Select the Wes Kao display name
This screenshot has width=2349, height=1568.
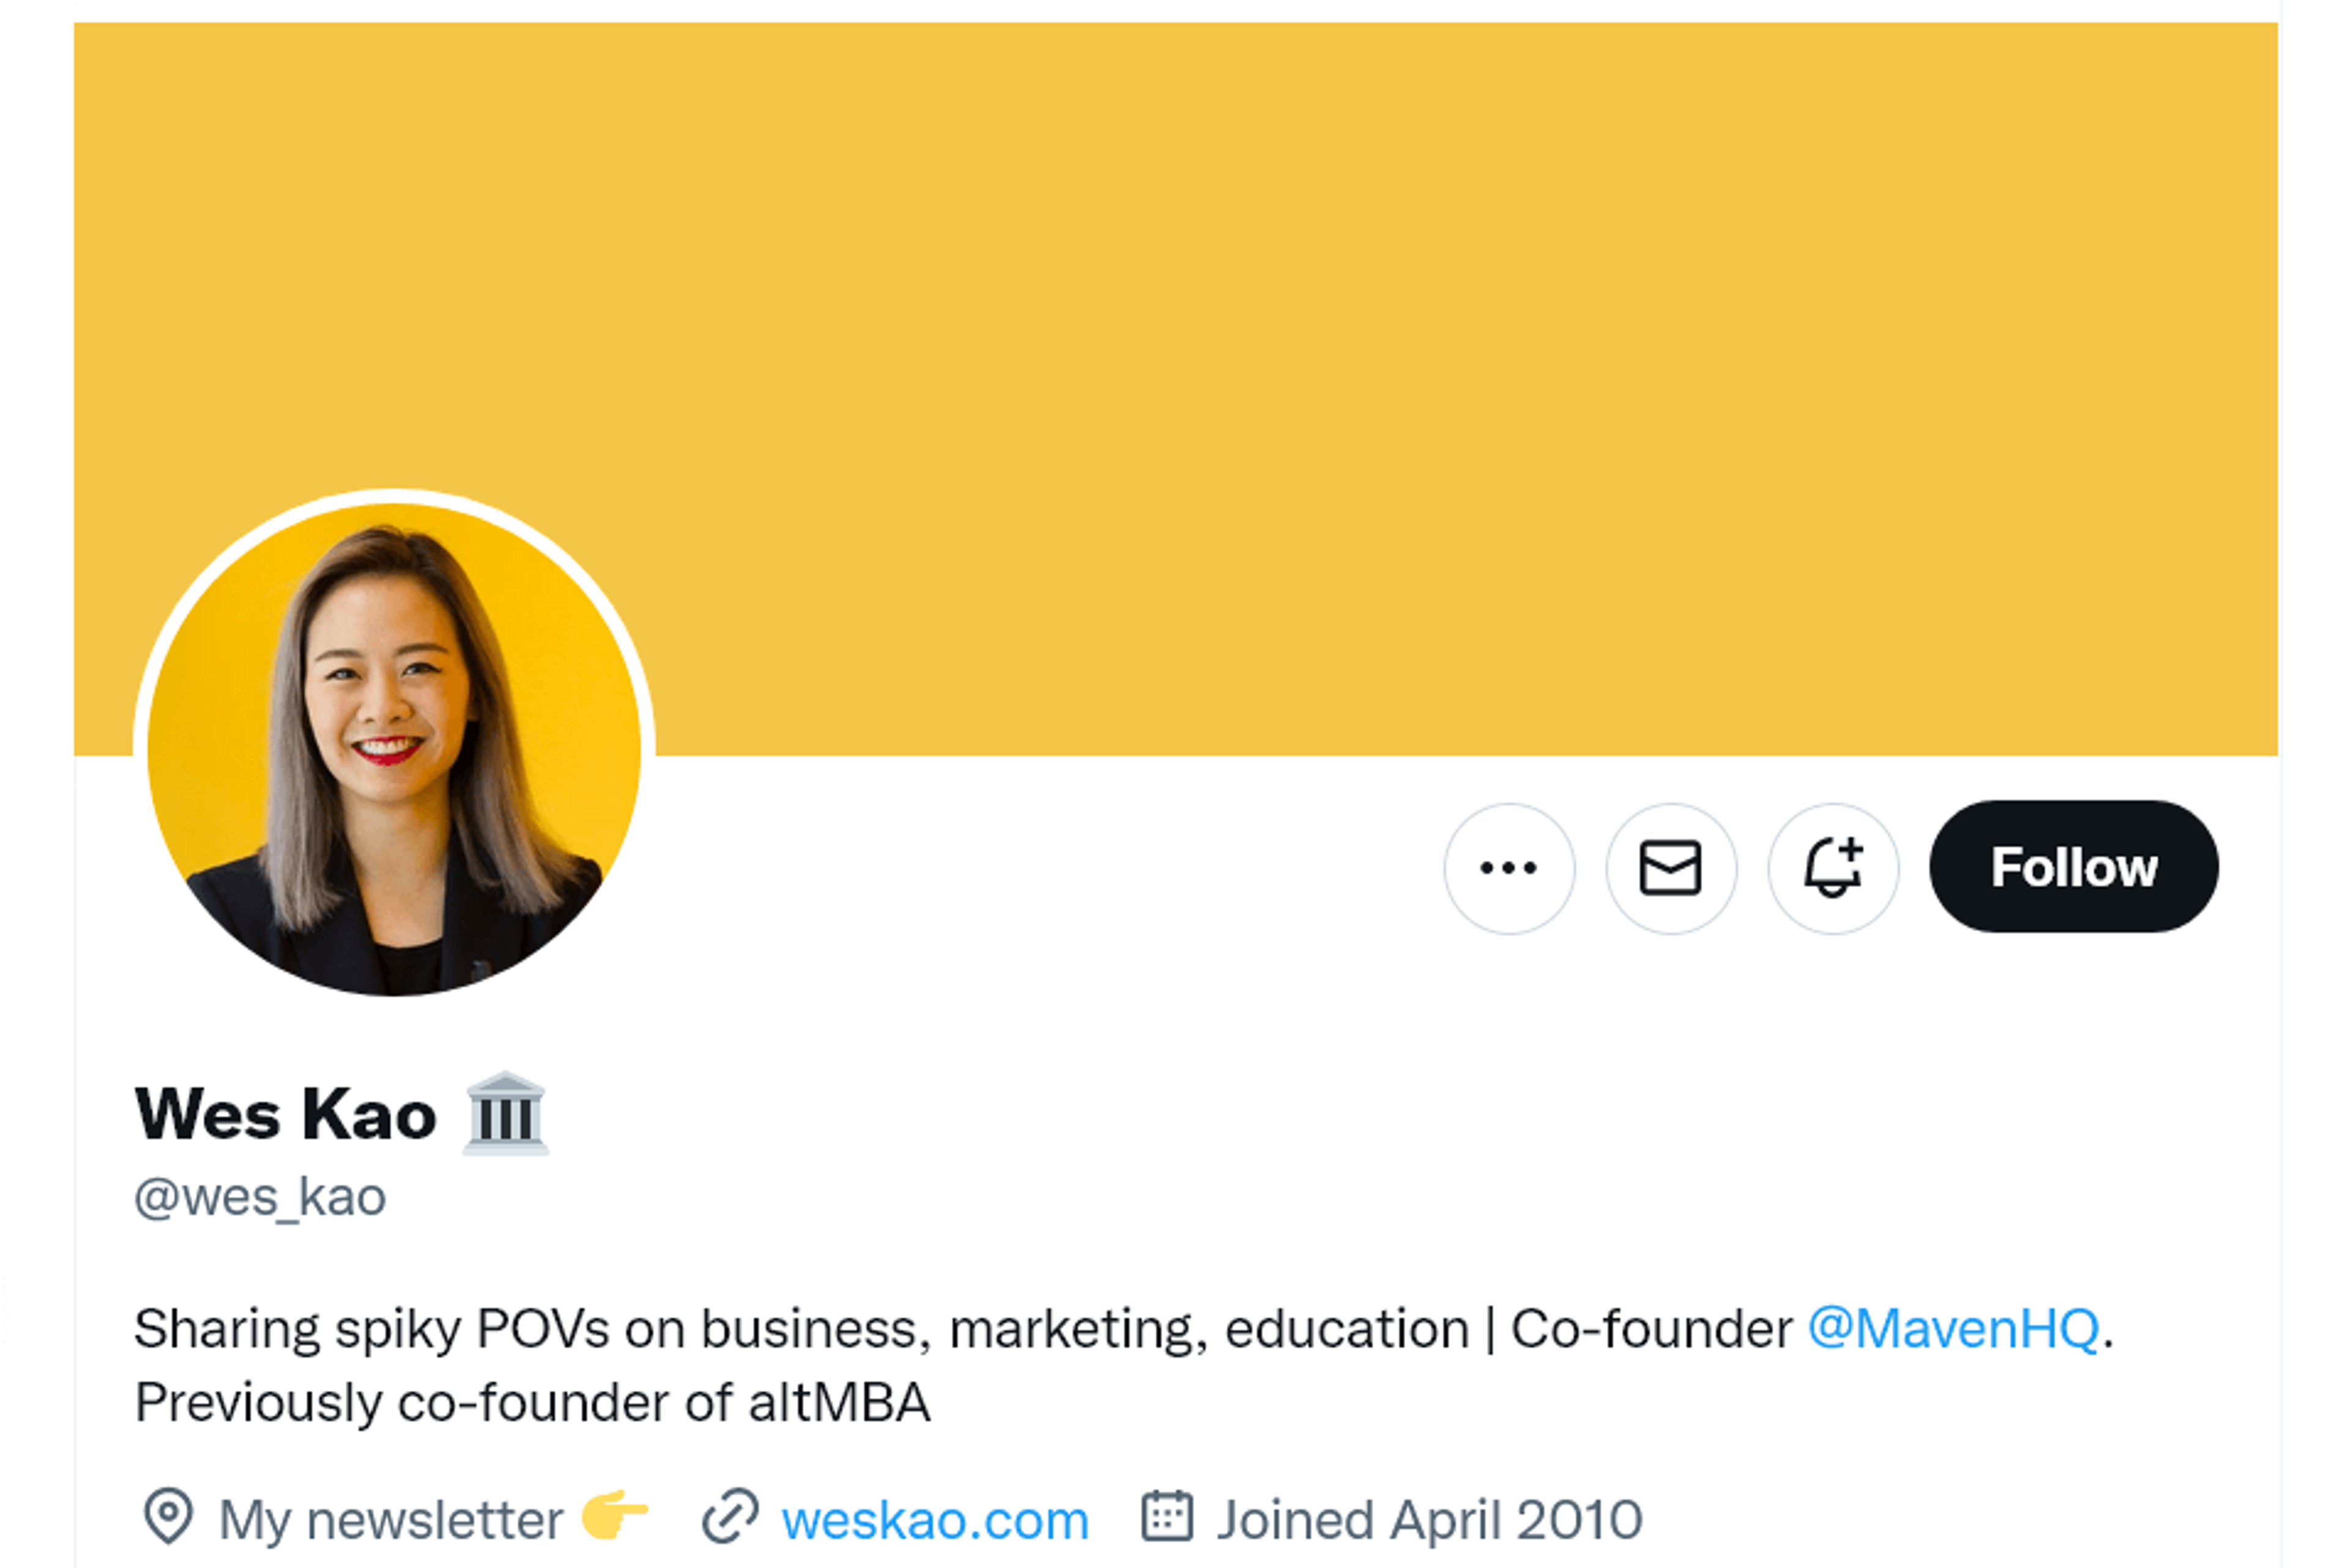(x=286, y=1114)
